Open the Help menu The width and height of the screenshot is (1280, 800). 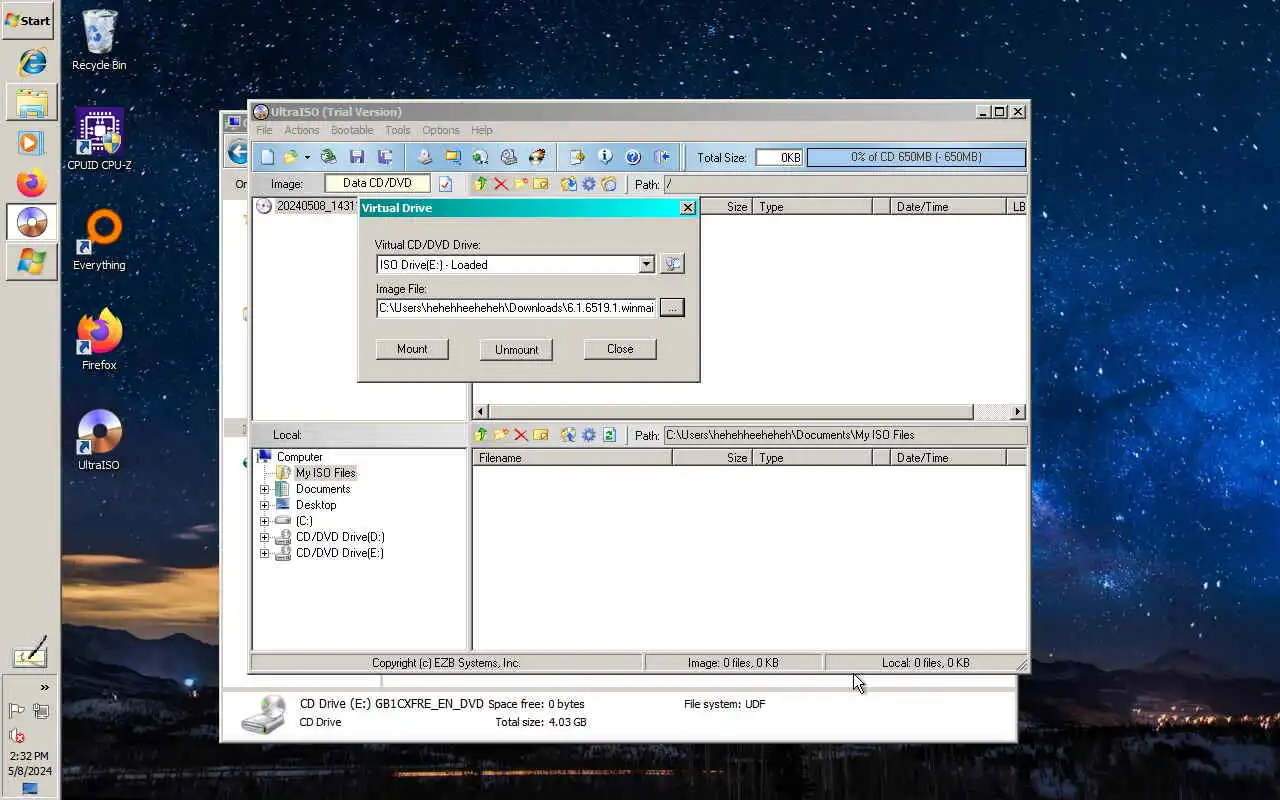pyautogui.click(x=482, y=130)
